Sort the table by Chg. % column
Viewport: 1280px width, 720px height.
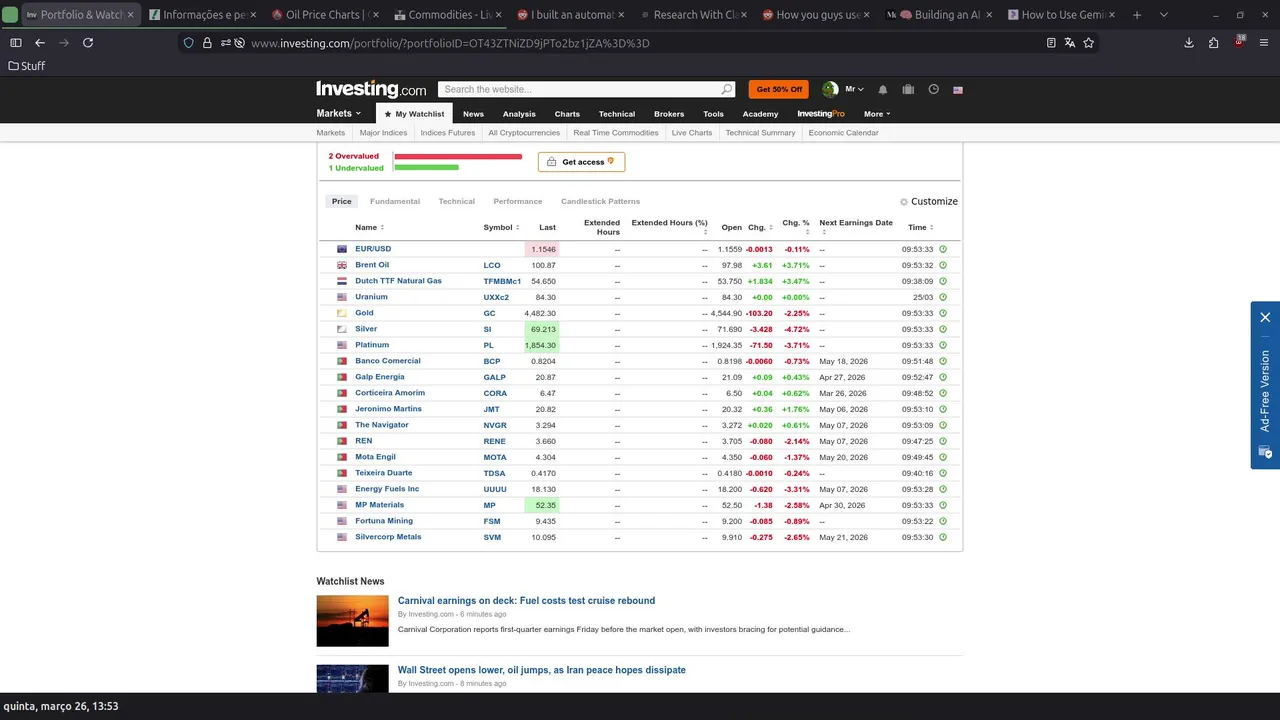pos(797,226)
